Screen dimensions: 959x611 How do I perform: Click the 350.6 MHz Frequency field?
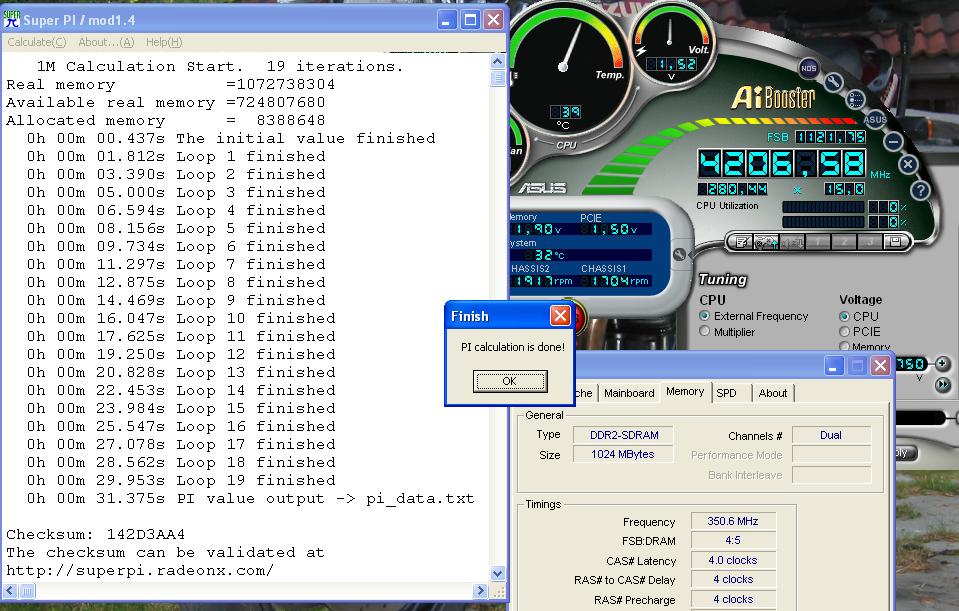(x=733, y=521)
